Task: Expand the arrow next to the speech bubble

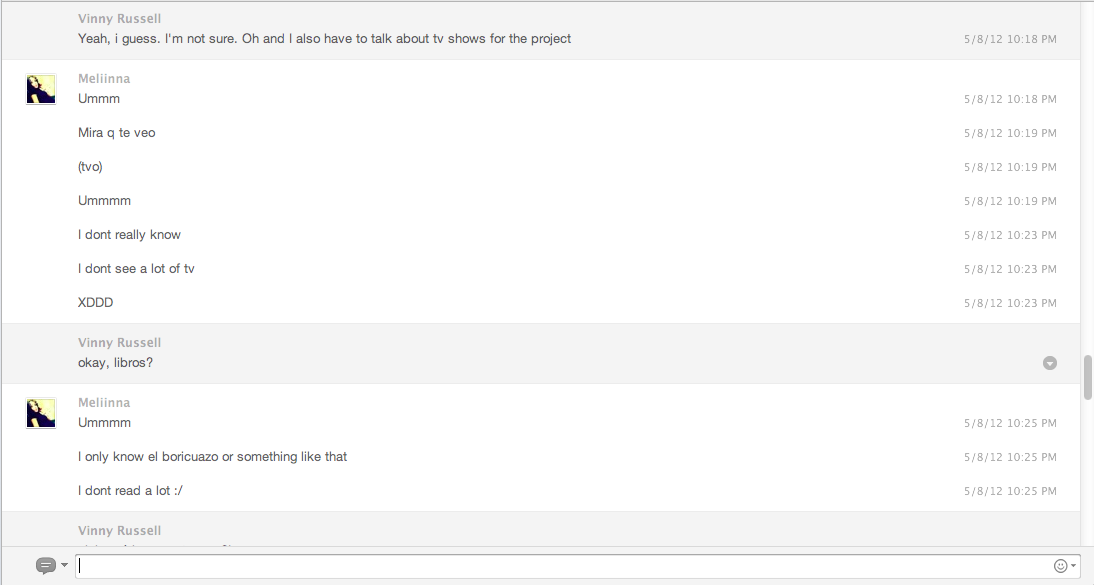Action: click(65, 566)
